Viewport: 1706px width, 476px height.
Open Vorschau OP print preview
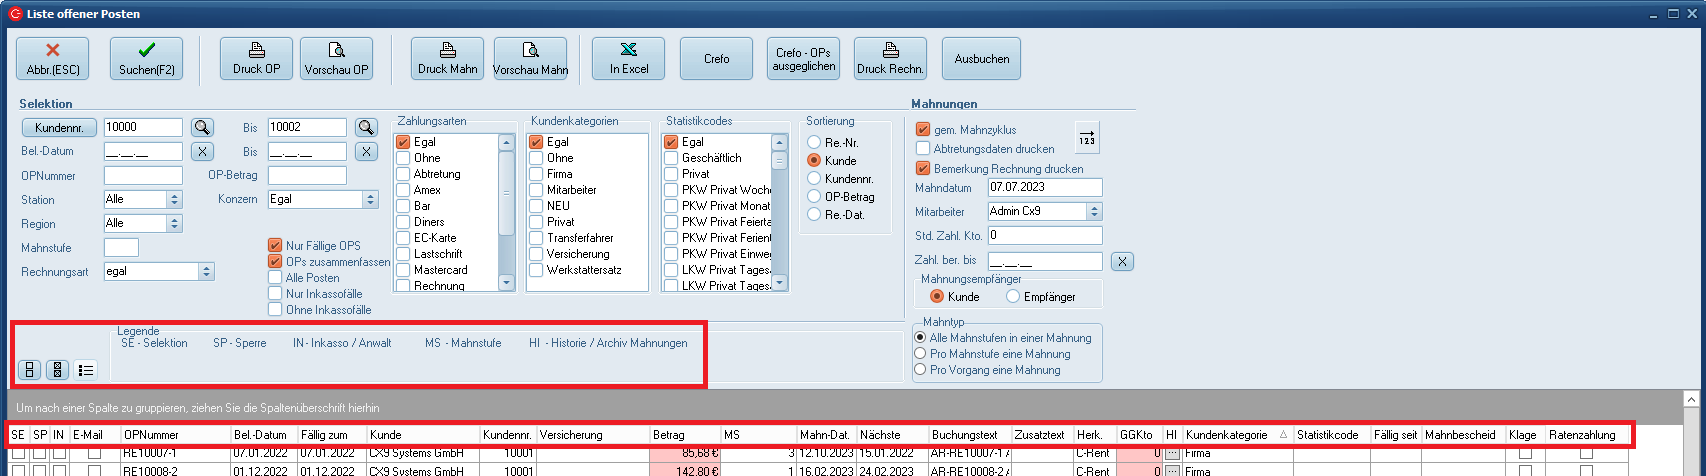click(336, 59)
